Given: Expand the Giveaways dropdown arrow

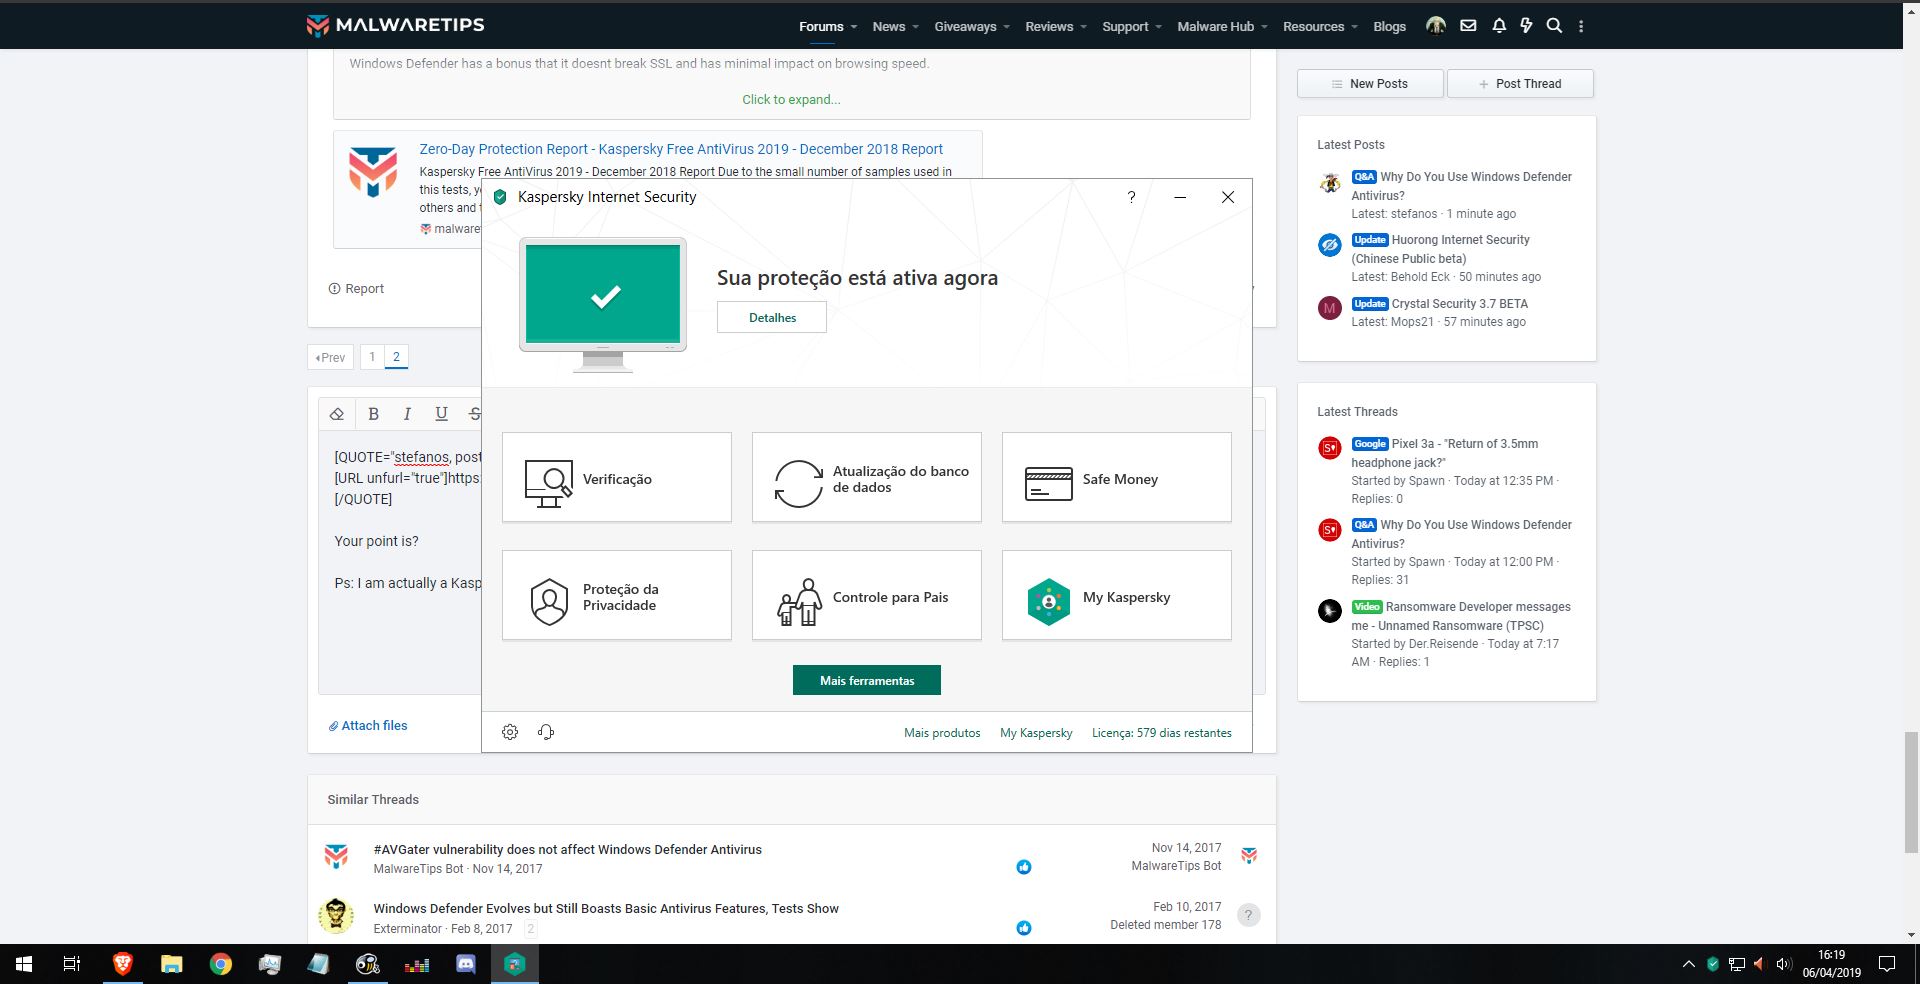Looking at the screenshot, I should click(1006, 27).
